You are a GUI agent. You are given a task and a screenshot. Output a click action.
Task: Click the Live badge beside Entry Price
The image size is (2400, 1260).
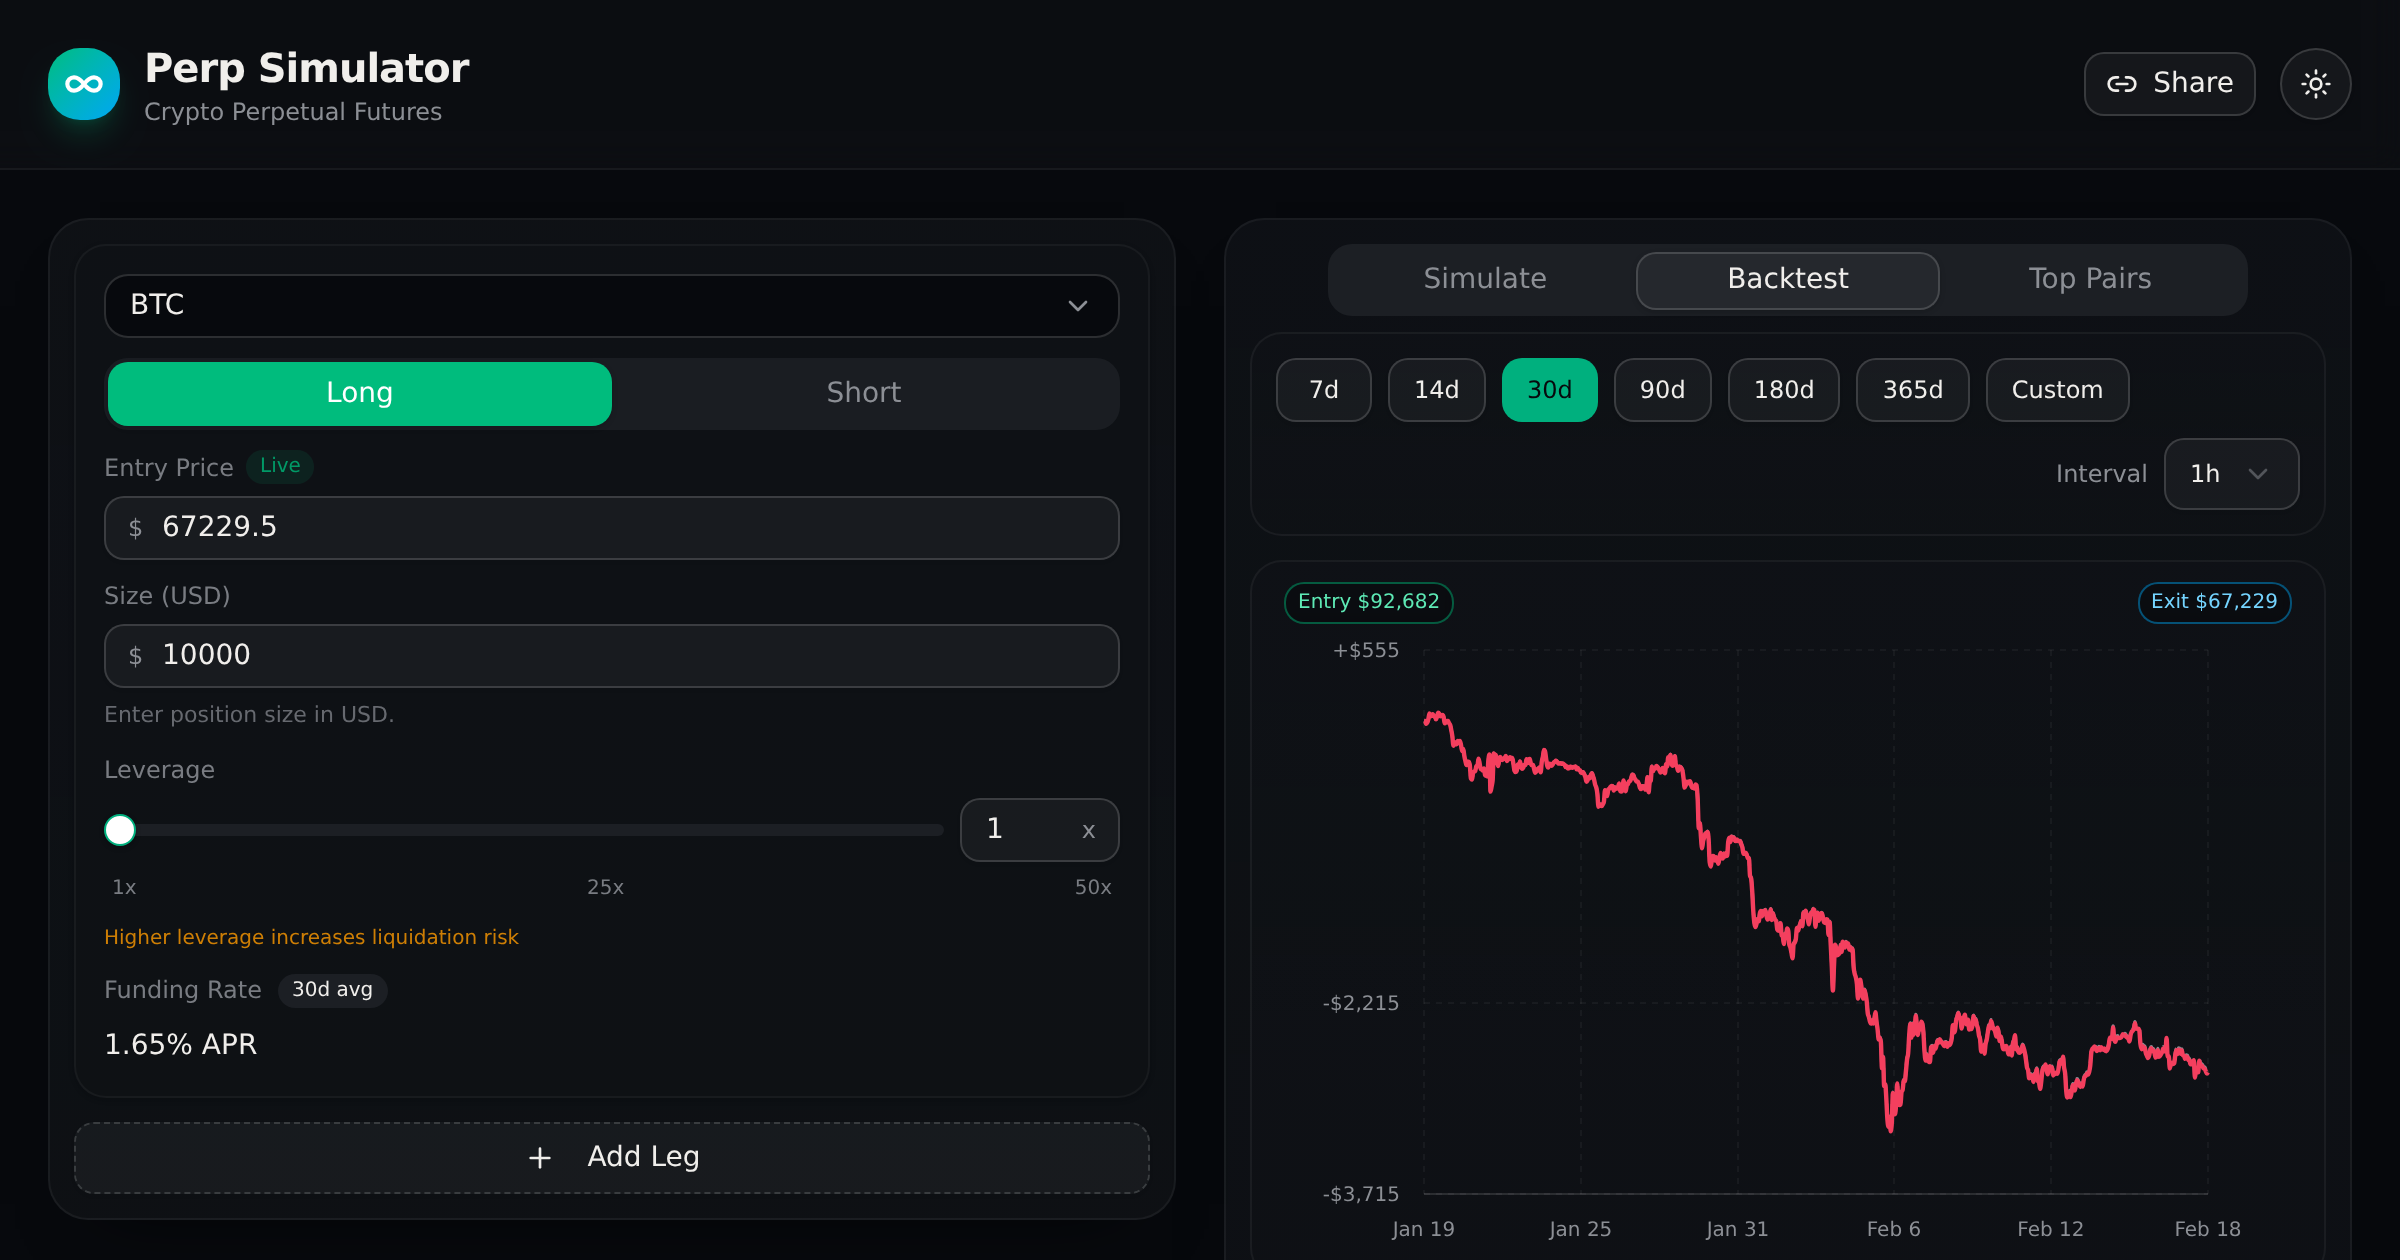[280, 466]
